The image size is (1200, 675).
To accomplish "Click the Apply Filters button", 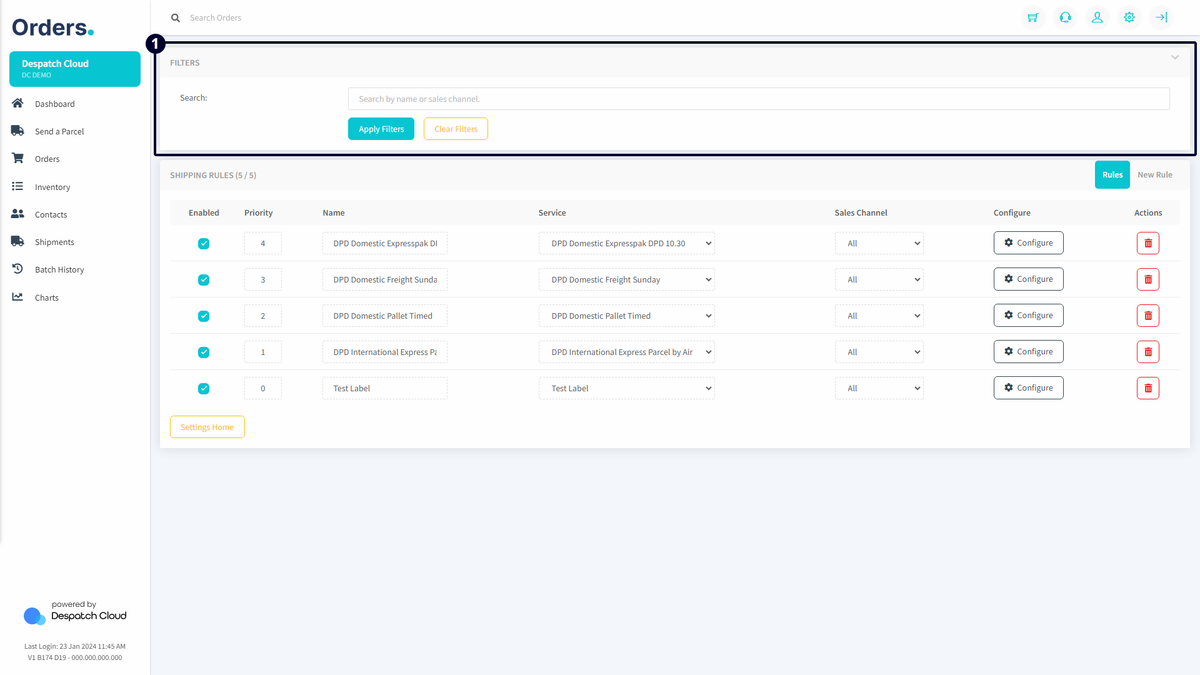I will [381, 129].
